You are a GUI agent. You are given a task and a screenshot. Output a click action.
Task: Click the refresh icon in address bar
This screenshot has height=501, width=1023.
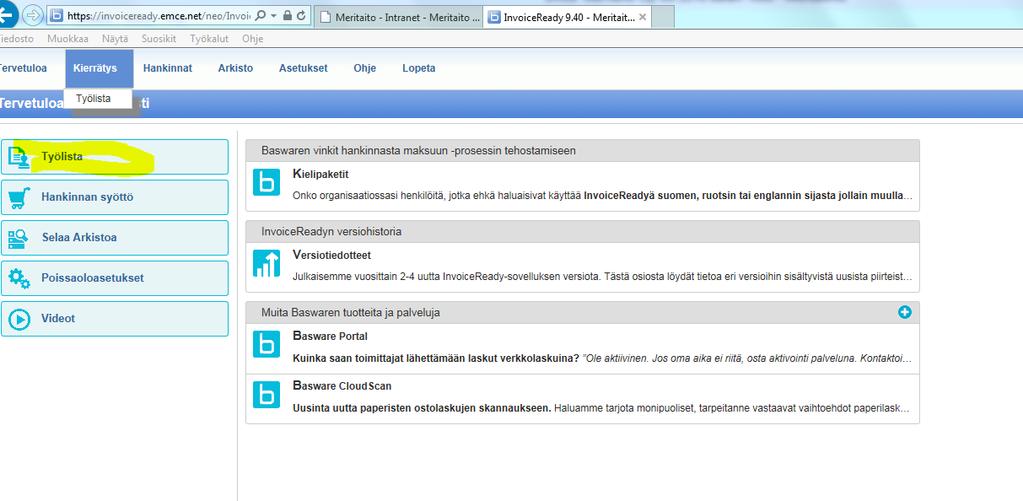point(301,15)
